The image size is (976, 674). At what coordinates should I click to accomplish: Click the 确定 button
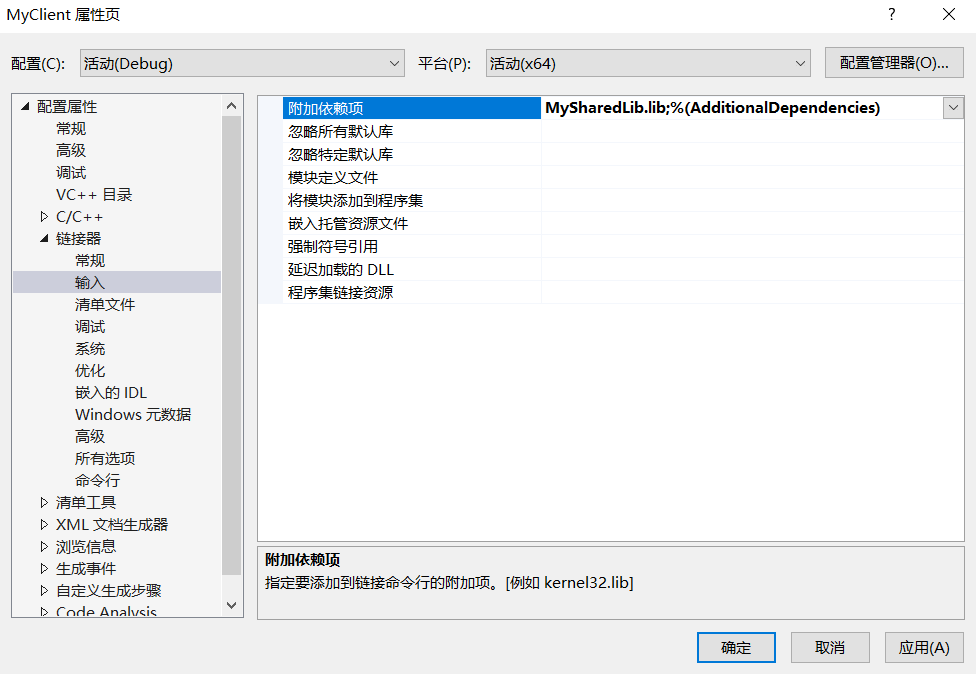pyautogui.click(x=736, y=648)
